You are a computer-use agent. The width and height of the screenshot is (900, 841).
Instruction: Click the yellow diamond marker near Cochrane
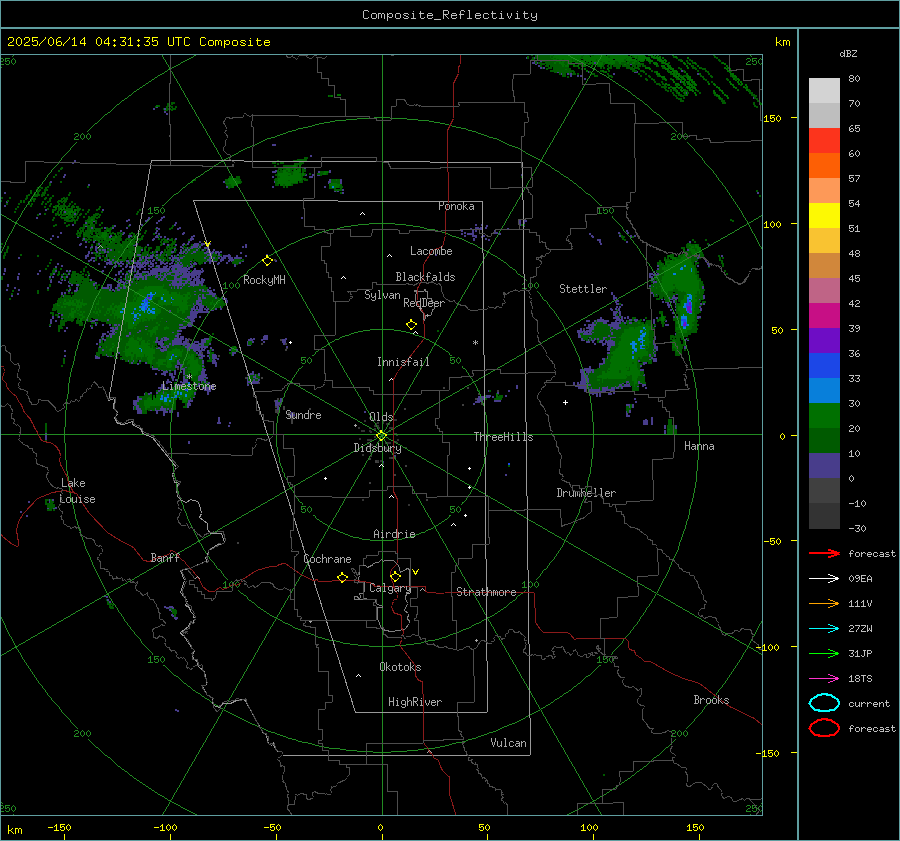pyautogui.click(x=342, y=578)
